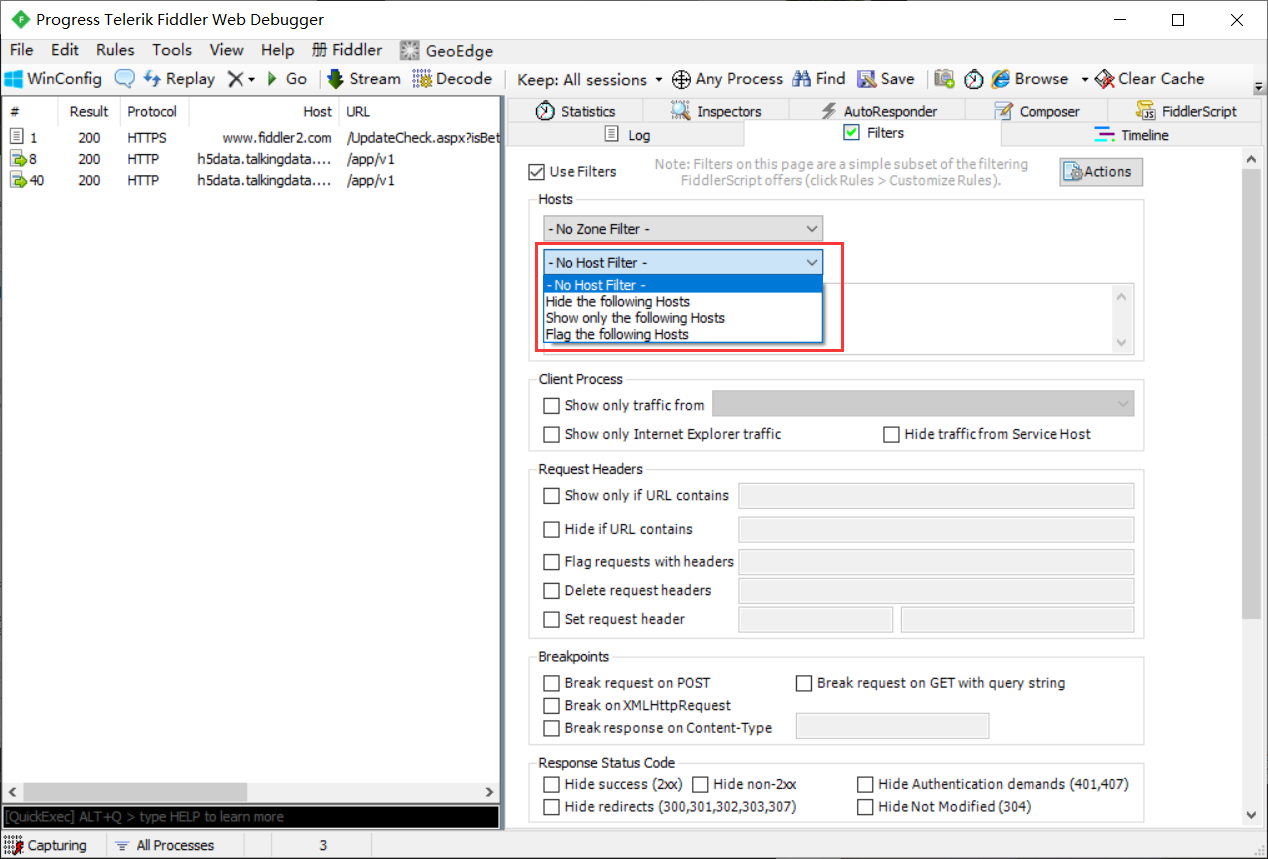Switch to the Inspectors tab
The width and height of the screenshot is (1268, 859).
pyautogui.click(x=717, y=111)
